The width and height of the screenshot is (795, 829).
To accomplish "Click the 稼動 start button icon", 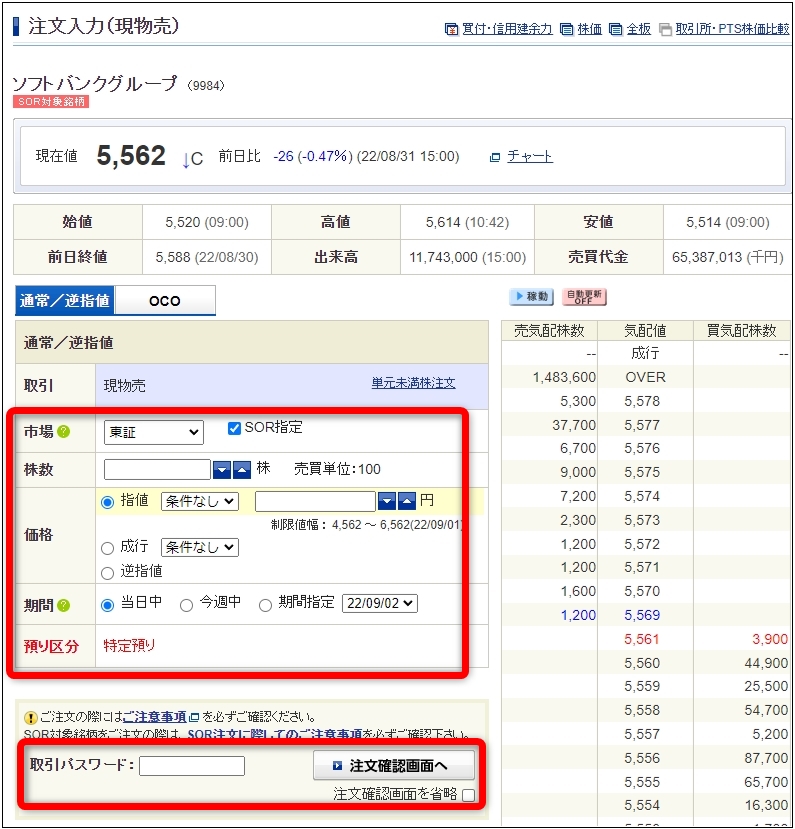I will (x=531, y=297).
